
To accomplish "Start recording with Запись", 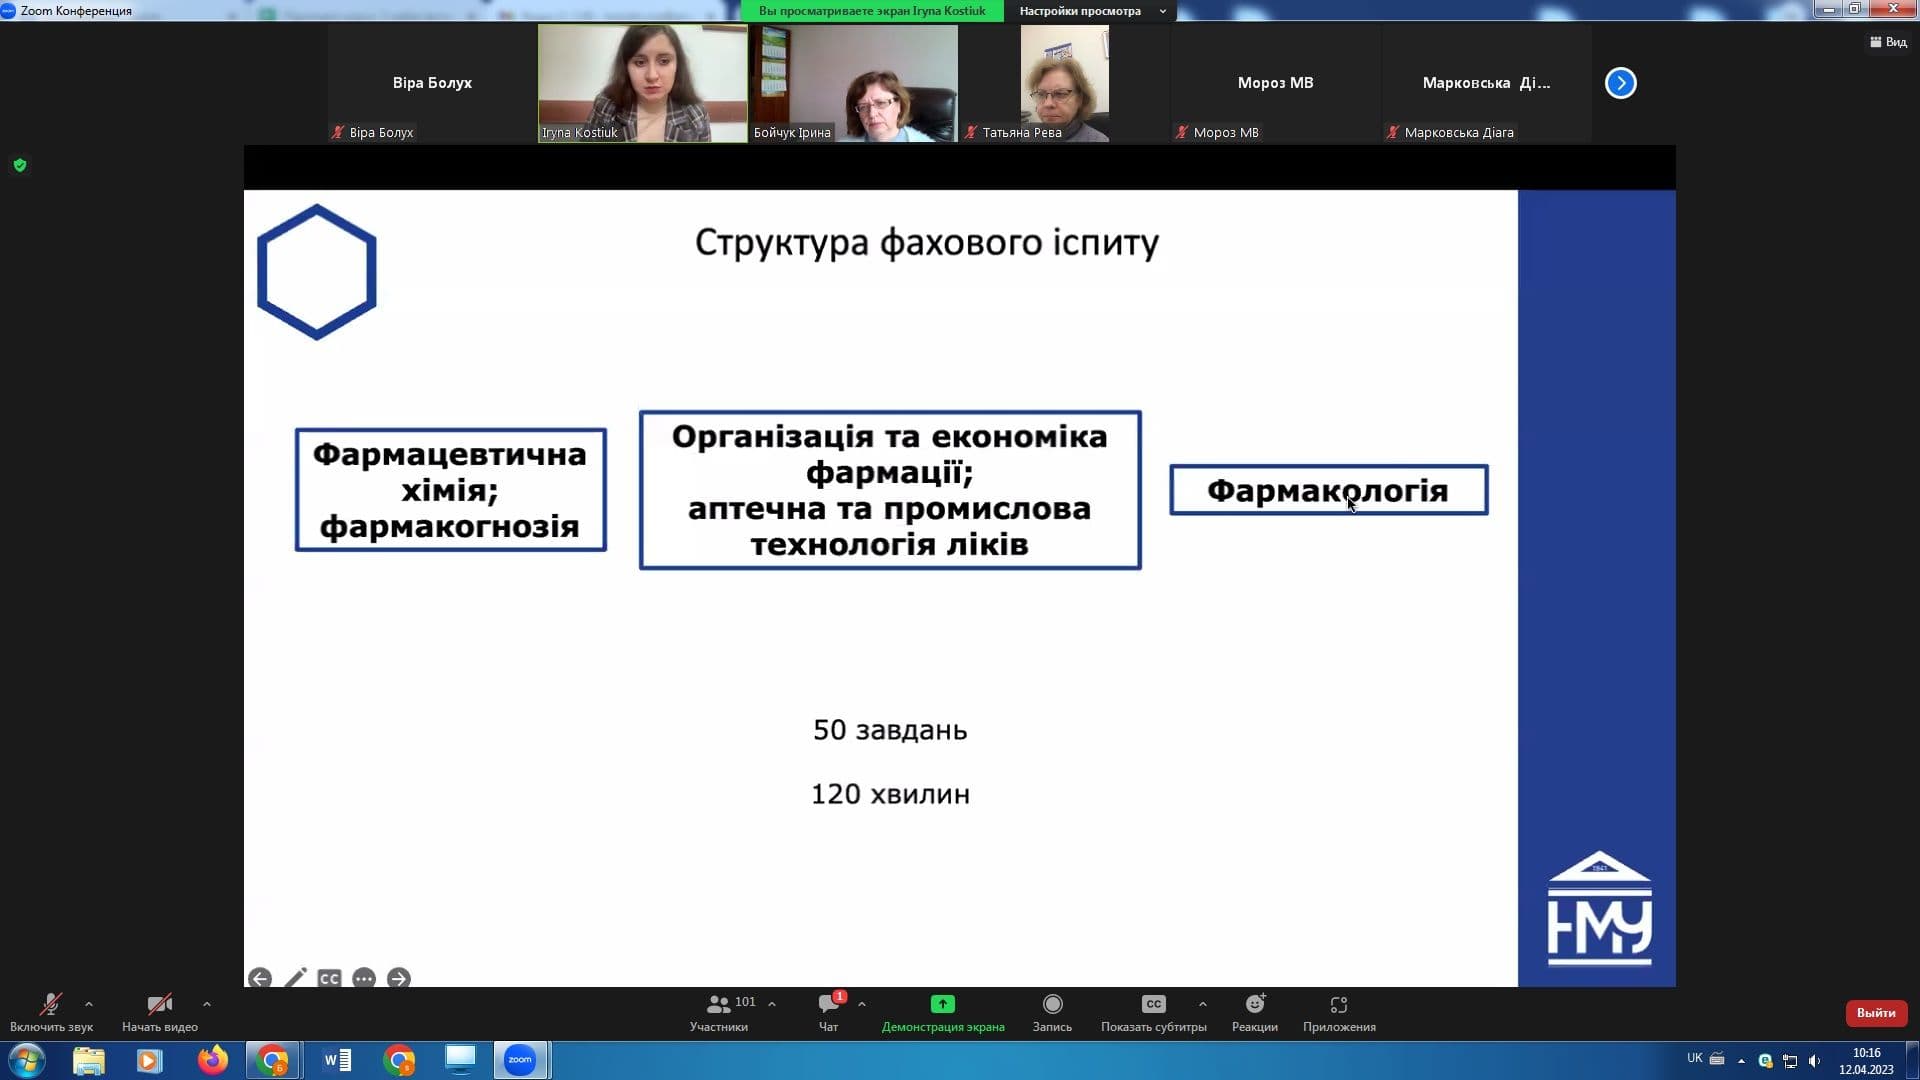I will click(1052, 1012).
